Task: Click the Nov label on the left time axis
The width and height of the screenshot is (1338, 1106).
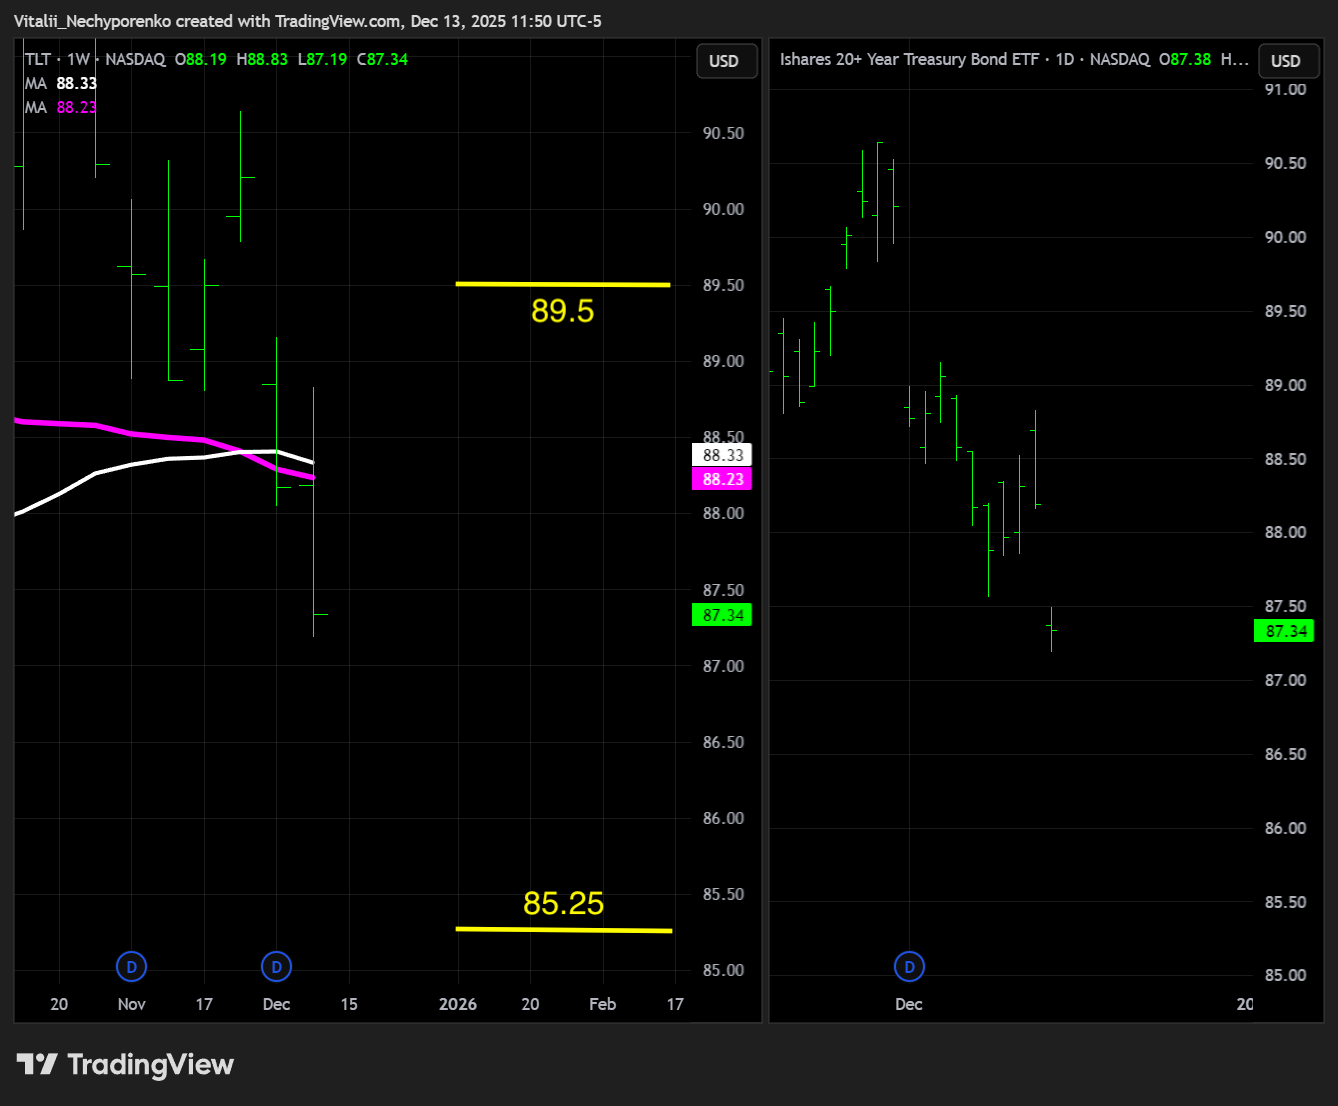Action: pos(131,1004)
